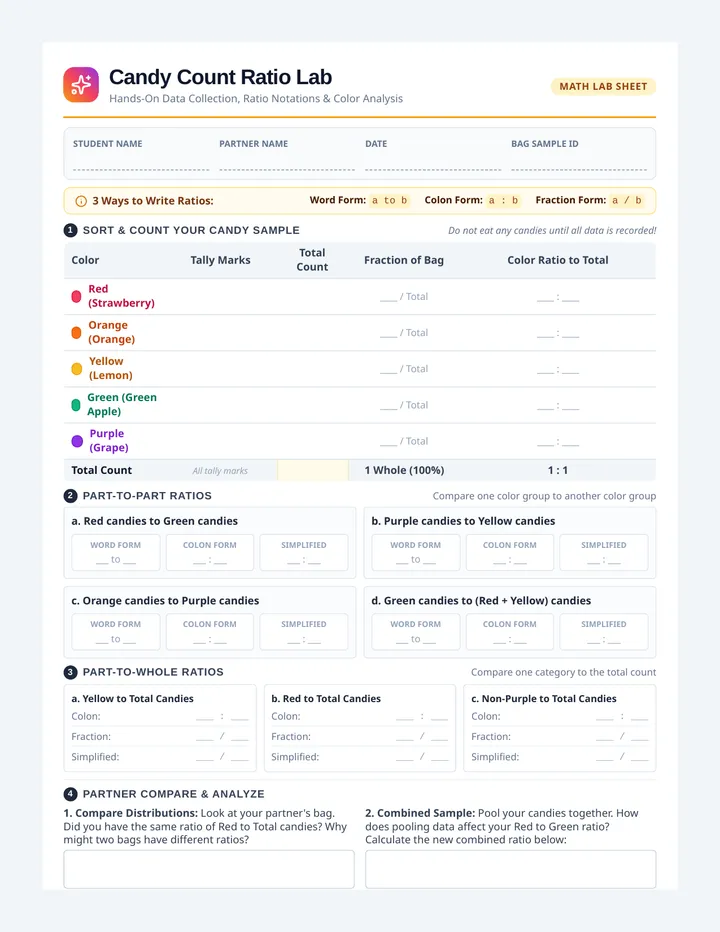Click Word Form box for Purple to Yellow
The height and width of the screenshot is (932, 720).
coord(416,552)
